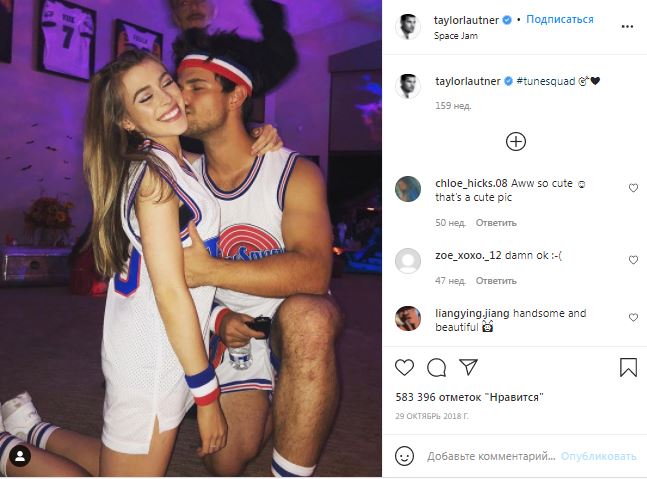Open chloe_hicks.08's profile avatar
Screen dimensions: 647x479
click(408, 188)
